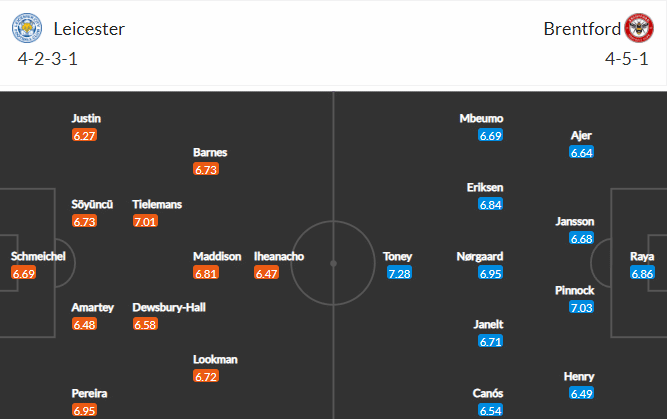Viewport: 667px width, 419px height.
Task: Open the Leicester team link
Action: pyautogui.click(x=89, y=29)
